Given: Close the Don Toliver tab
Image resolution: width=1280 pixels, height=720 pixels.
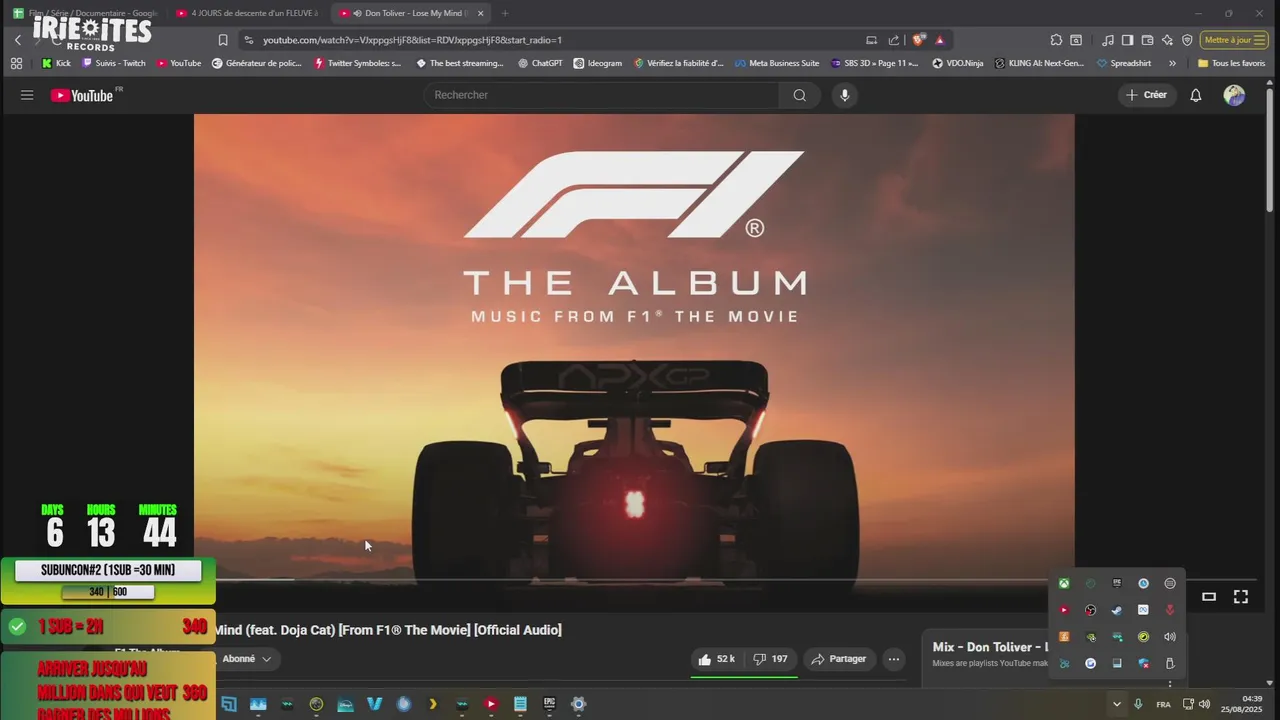Looking at the screenshot, I should [x=480, y=13].
